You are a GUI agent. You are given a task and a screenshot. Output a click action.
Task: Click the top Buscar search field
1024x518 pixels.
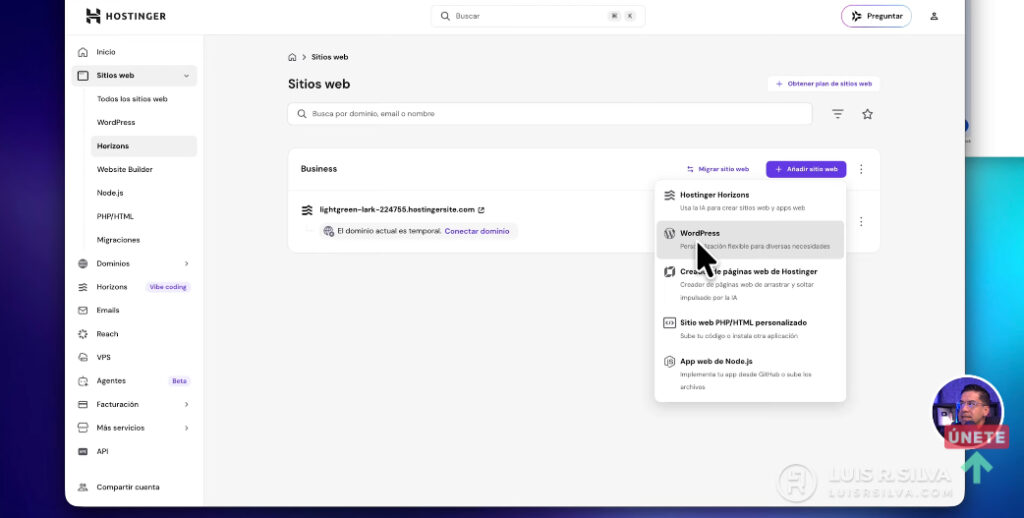tap(538, 16)
